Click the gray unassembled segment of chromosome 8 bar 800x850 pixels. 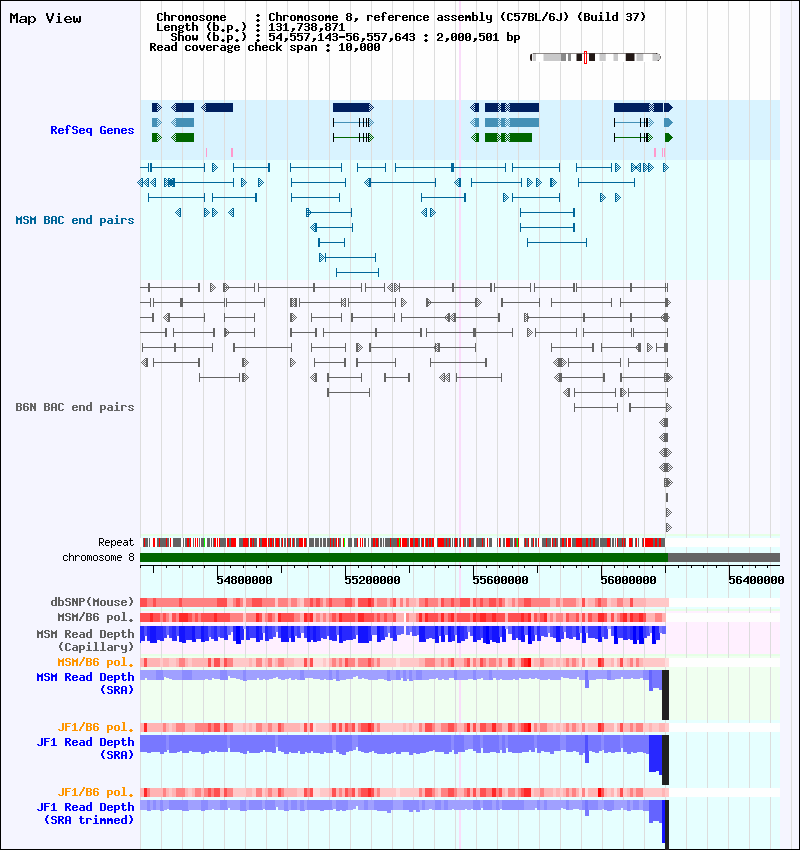point(724,557)
